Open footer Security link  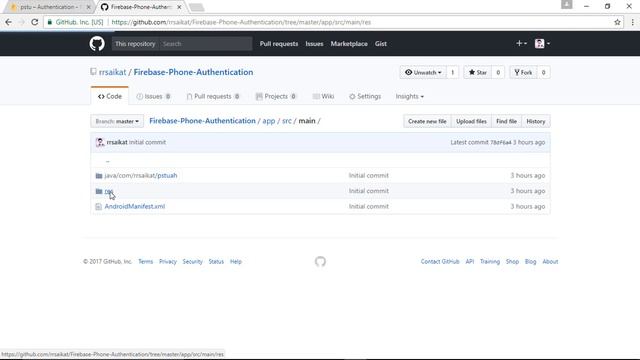[192, 262]
